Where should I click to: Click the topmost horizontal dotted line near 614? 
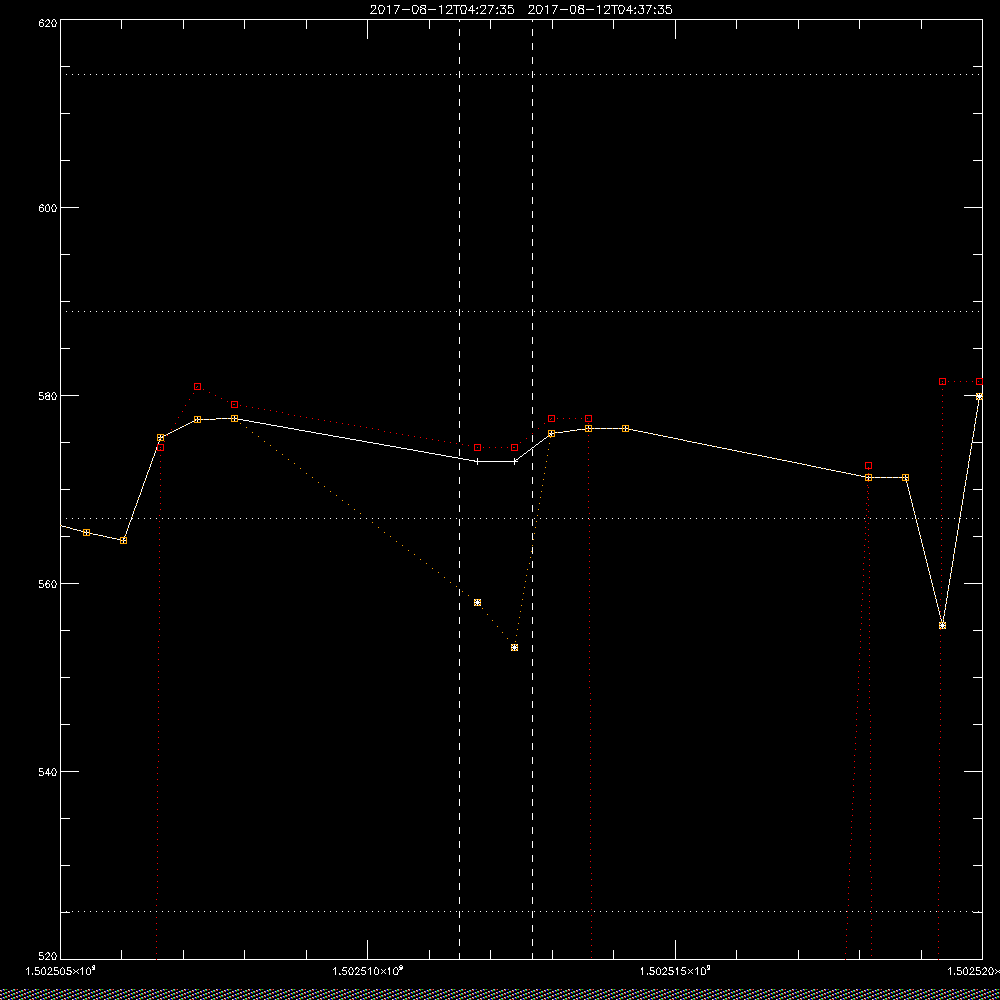click(521, 75)
